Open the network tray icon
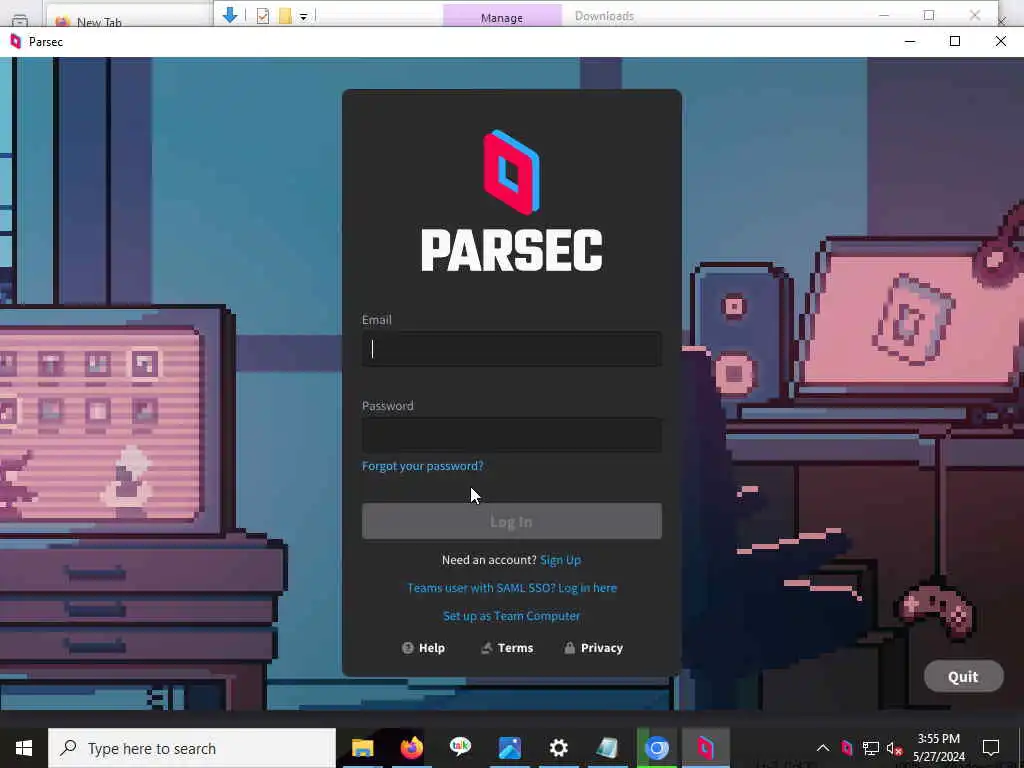The image size is (1024, 768). click(x=870, y=748)
